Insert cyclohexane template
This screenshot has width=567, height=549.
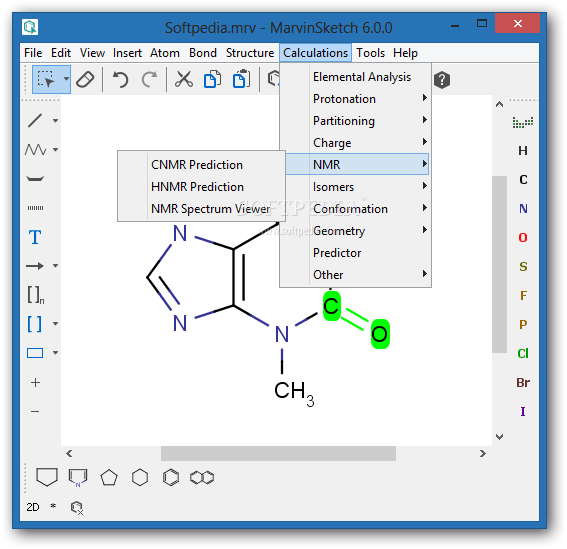coord(140,477)
